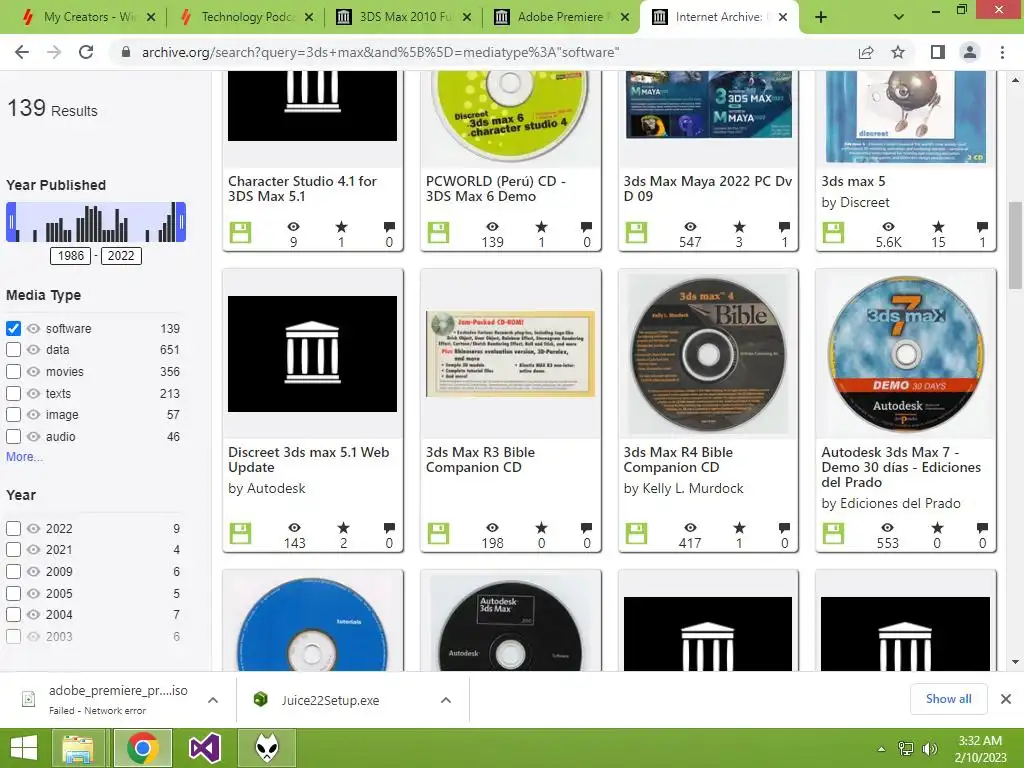This screenshot has width=1024, height=768.
Task: Go back to the previous page
Action: pyautogui.click(x=22, y=52)
